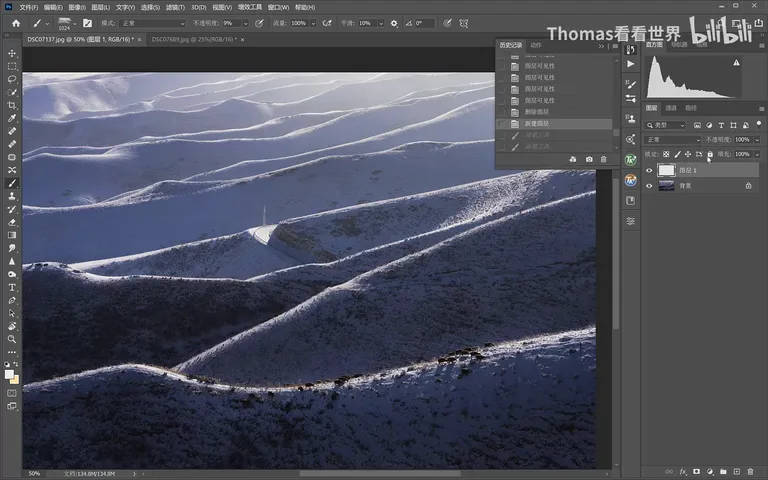768x480 pixels.
Task: Open the flow 100% dropdown arrow
Action: [x=313, y=23]
